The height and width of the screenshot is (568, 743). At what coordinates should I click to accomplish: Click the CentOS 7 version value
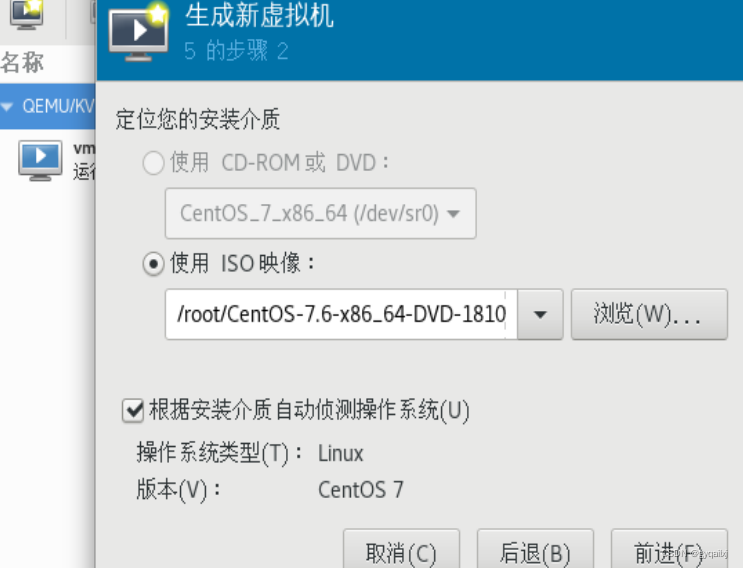point(361,489)
